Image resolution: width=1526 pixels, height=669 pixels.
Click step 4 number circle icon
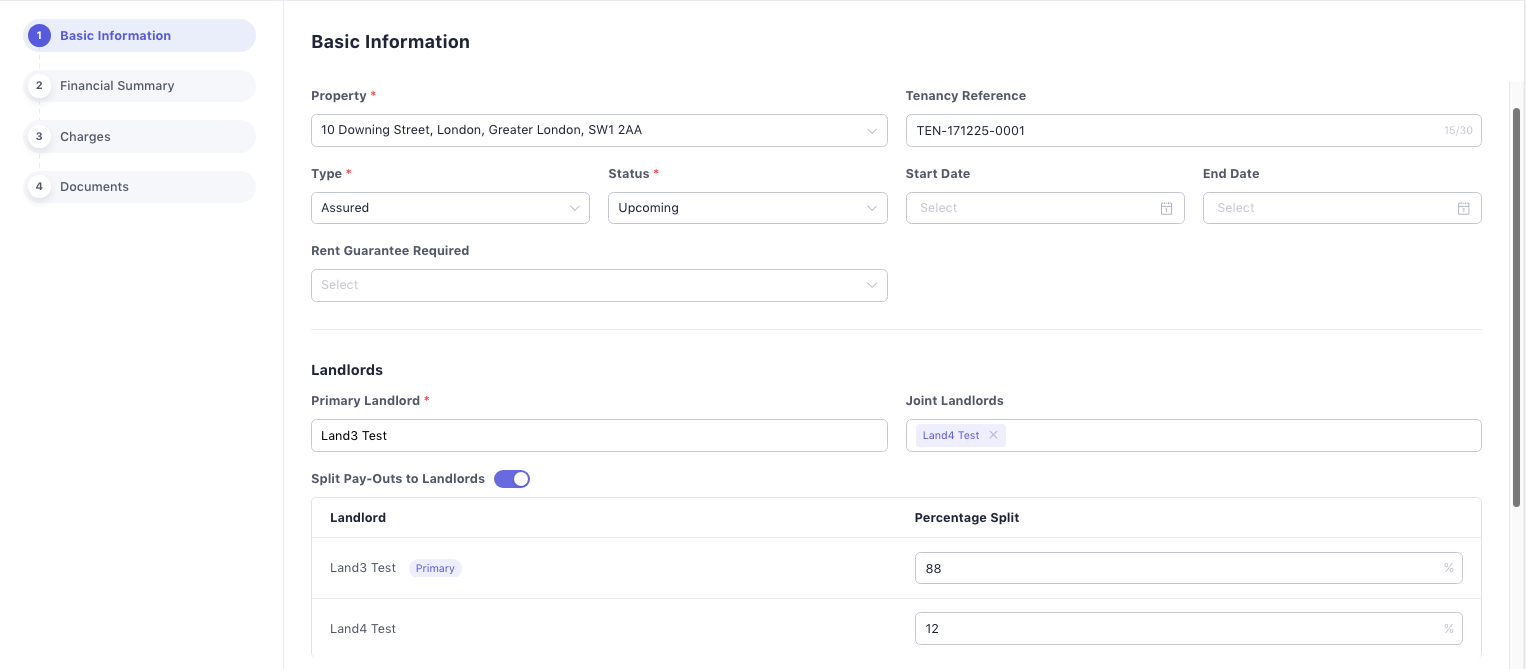point(39,187)
